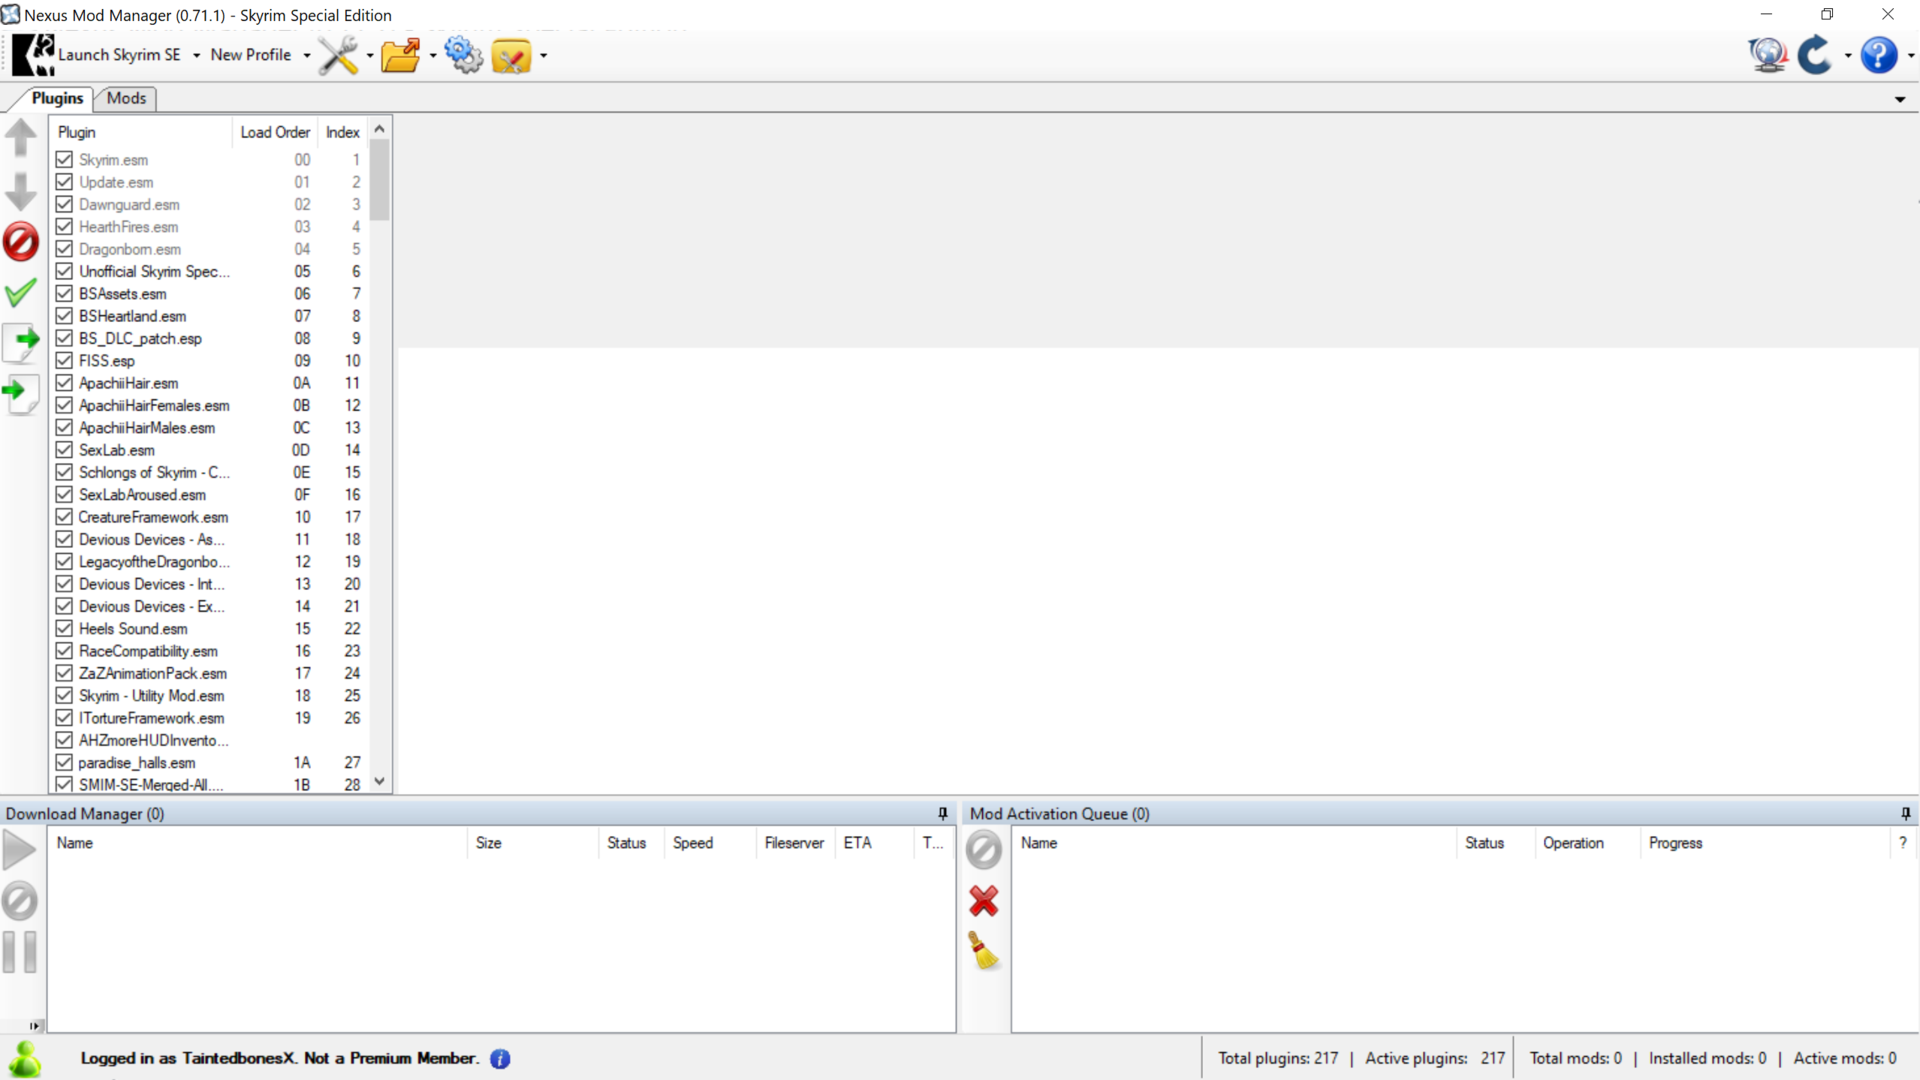Sort by the Plugin column header
This screenshot has height=1080, width=1920.
click(x=140, y=132)
